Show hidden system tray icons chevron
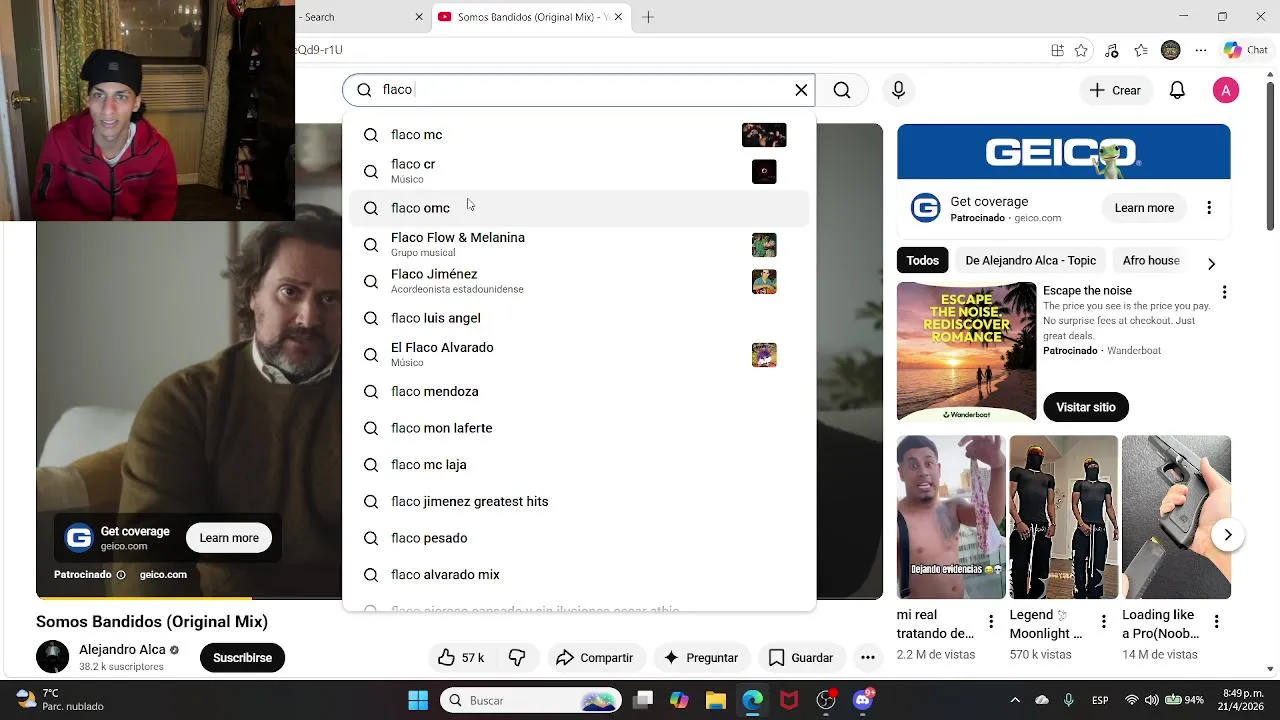 pyautogui.click(x=1015, y=700)
